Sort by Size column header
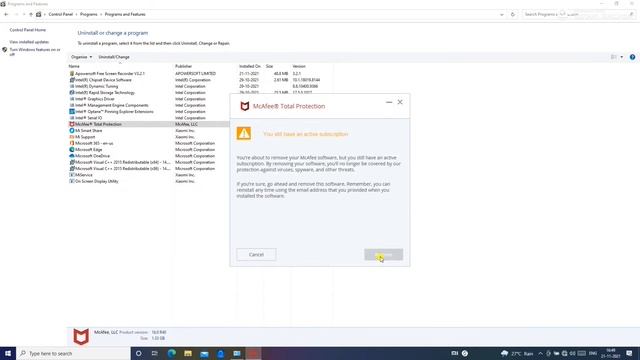Image resolution: width=640 pixels, height=360 pixels. coord(269,66)
